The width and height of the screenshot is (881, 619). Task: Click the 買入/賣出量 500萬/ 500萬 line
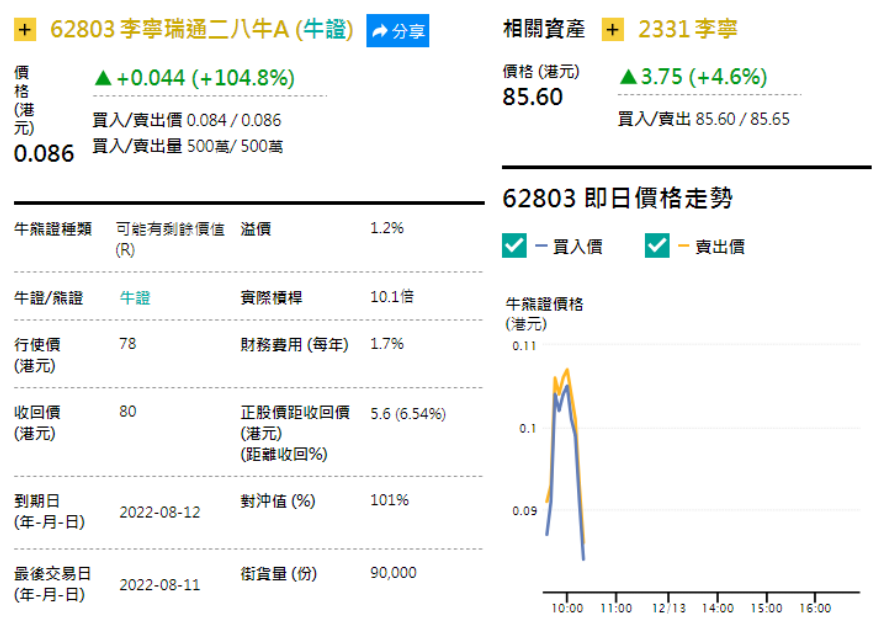[x=188, y=147]
